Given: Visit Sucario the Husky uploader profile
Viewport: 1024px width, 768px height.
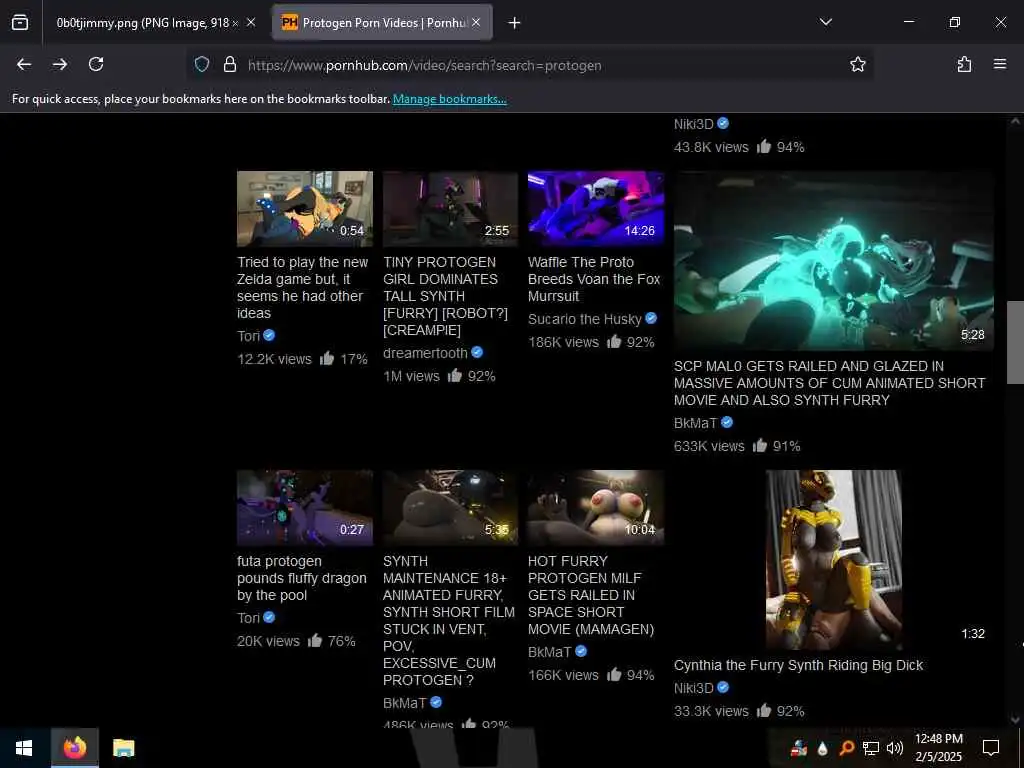Looking at the screenshot, I should pyautogui.click(x=584, y=319).
